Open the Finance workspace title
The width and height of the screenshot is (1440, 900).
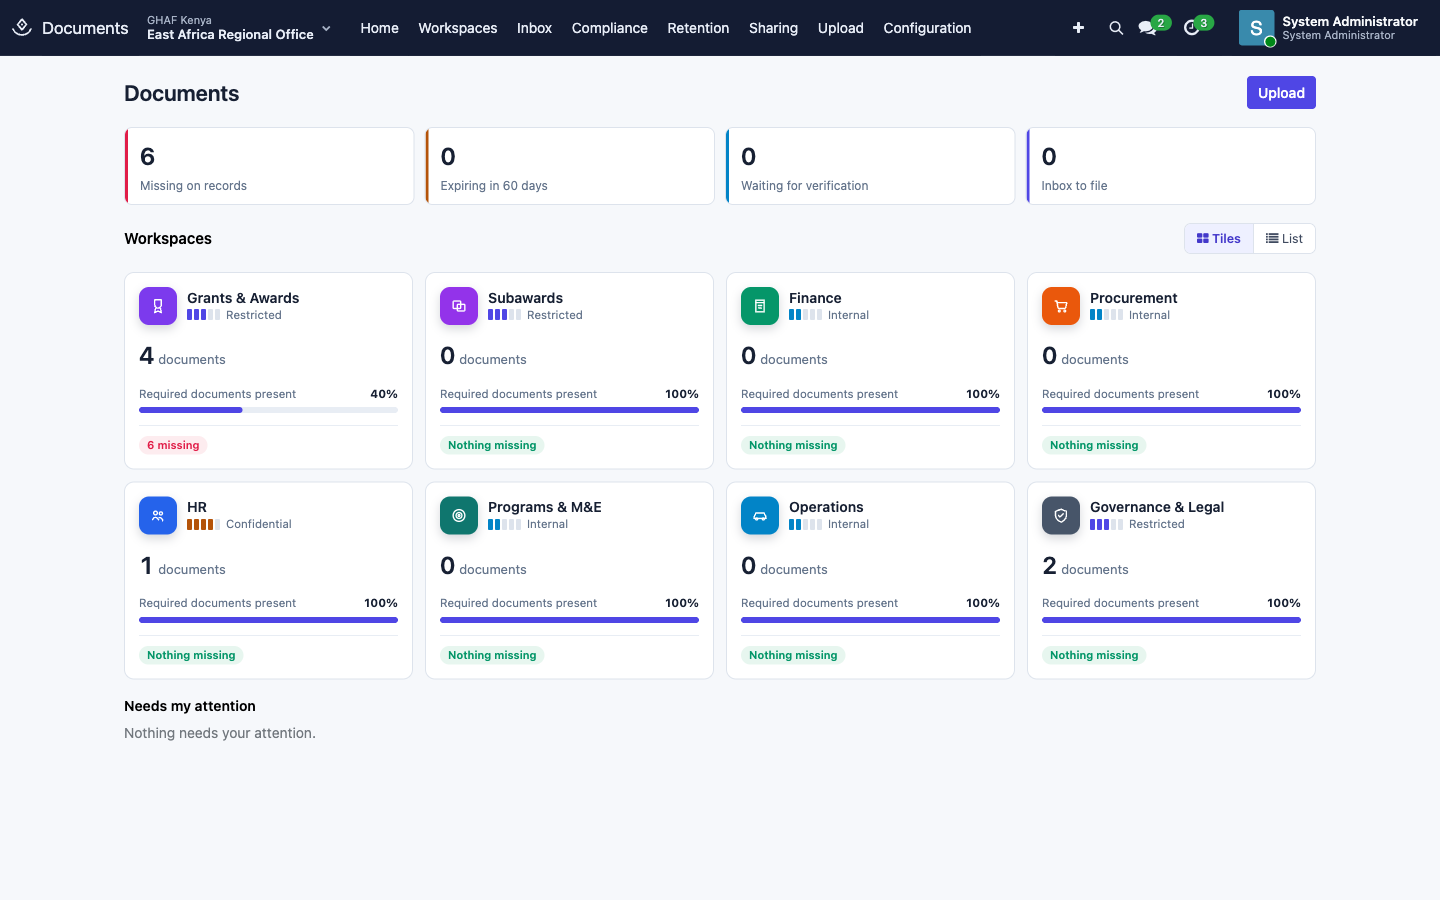(x=815, y=298)
